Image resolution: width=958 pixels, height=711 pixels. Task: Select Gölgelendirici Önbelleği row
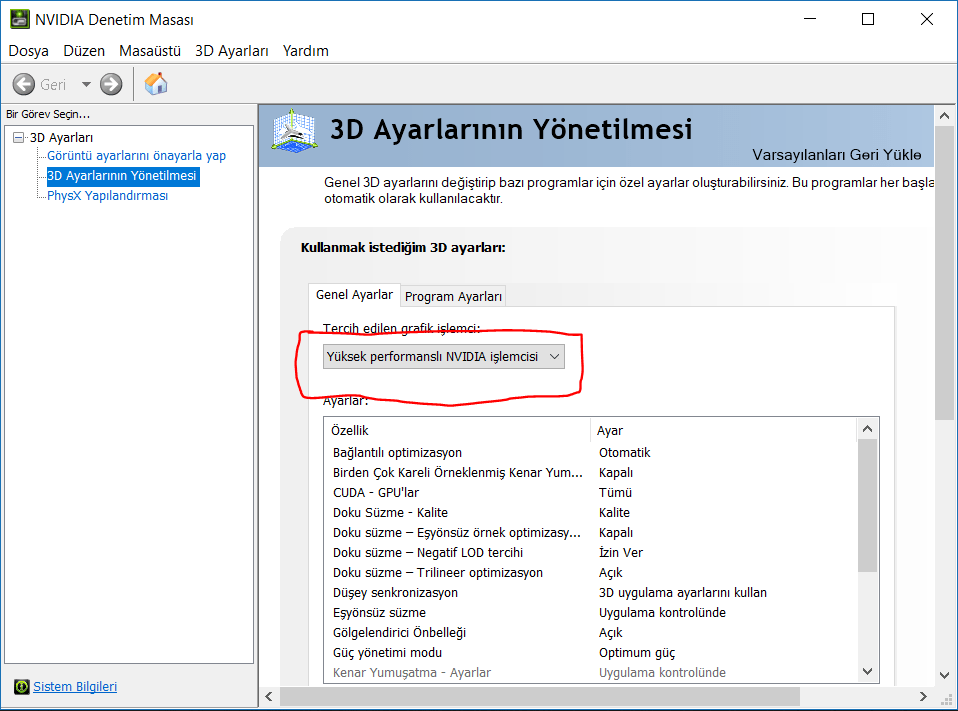coord(591,633)
